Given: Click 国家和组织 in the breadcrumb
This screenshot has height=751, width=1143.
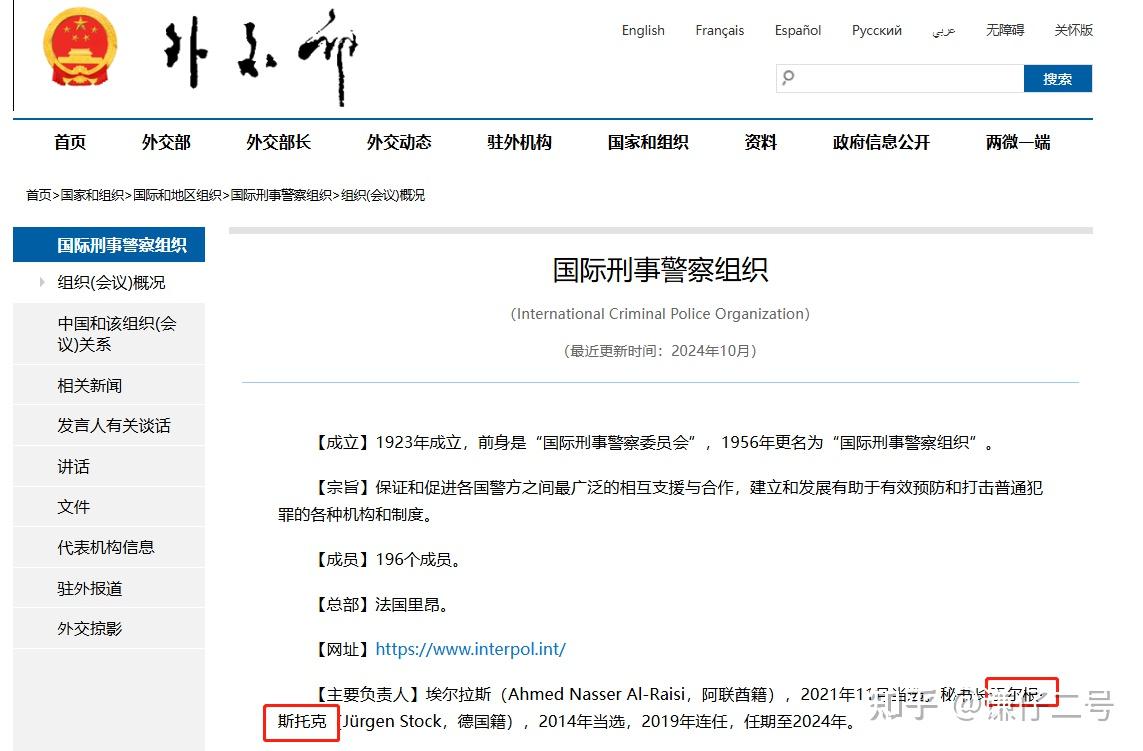Looking at the screenshot, I should point(92,195).
